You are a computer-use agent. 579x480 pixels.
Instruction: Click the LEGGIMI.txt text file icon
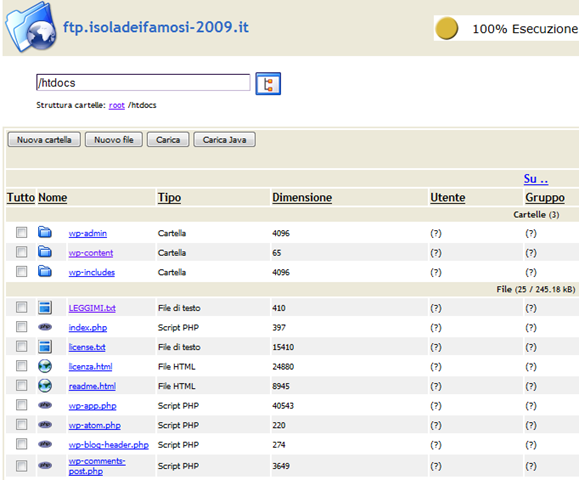tap(45, 307)
